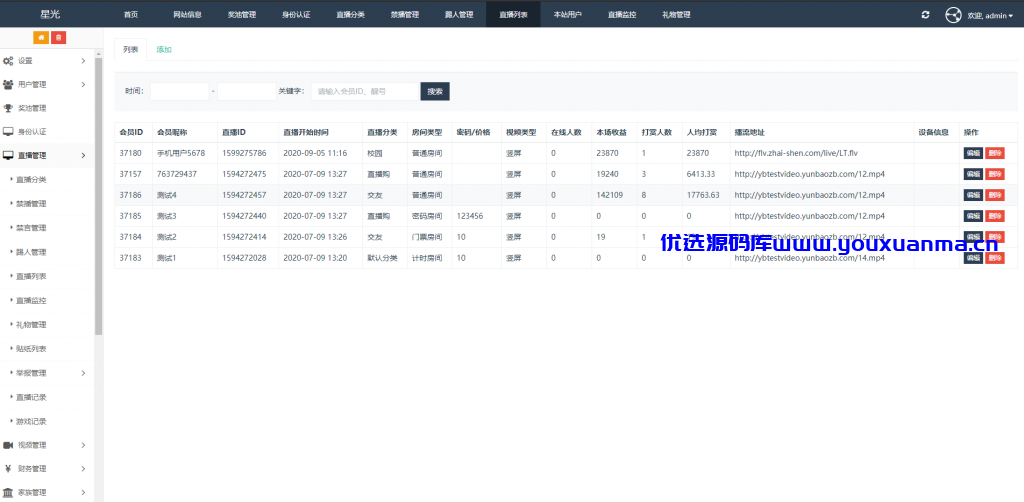Screen dimensions: 1024x502
Task: Click the 星光 logo text
Action: (50, 14)
